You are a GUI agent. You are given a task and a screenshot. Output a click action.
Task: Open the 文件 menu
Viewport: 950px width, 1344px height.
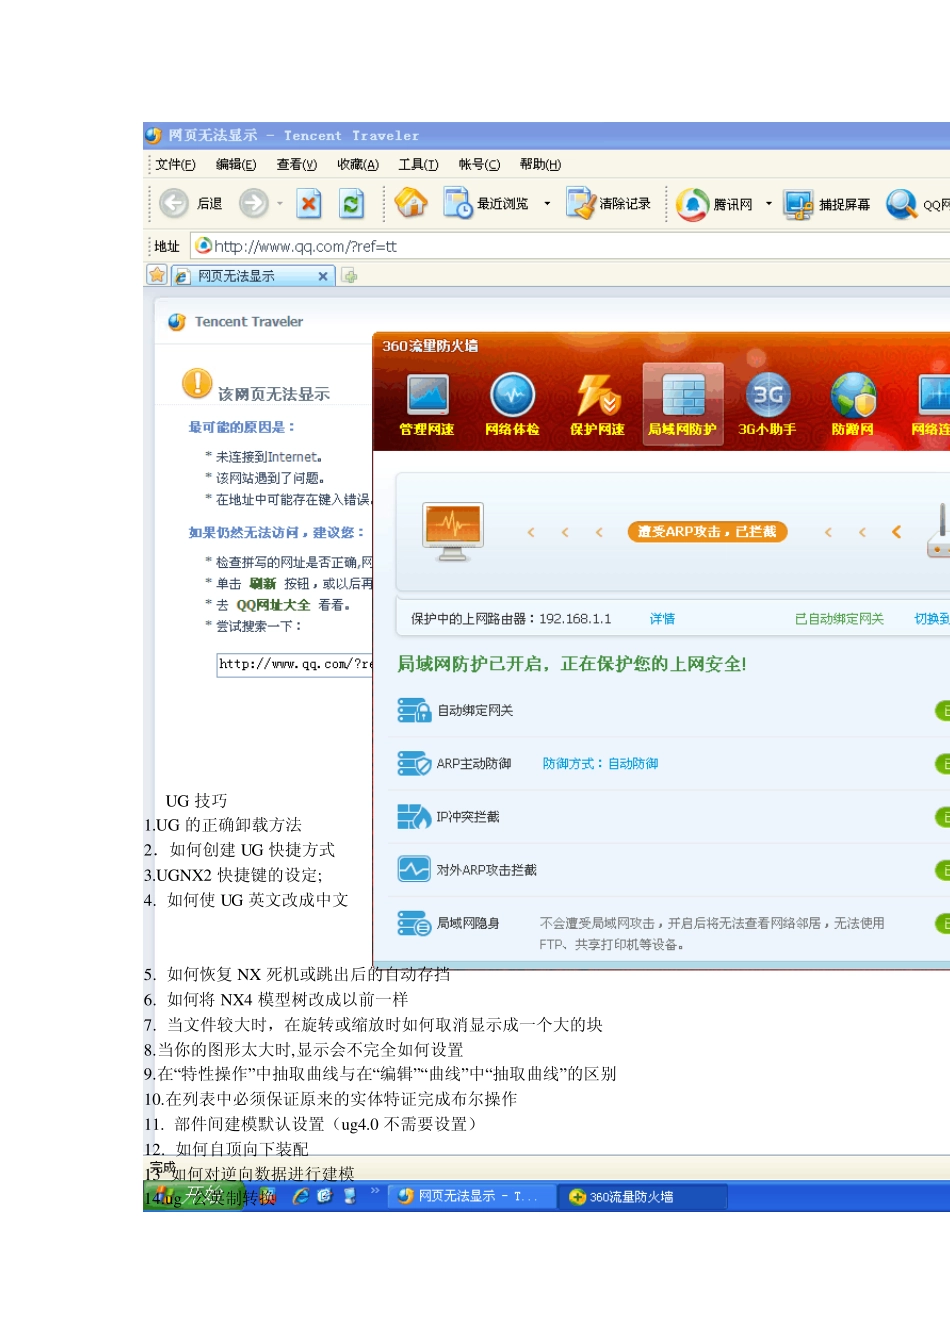coord(175,164)
